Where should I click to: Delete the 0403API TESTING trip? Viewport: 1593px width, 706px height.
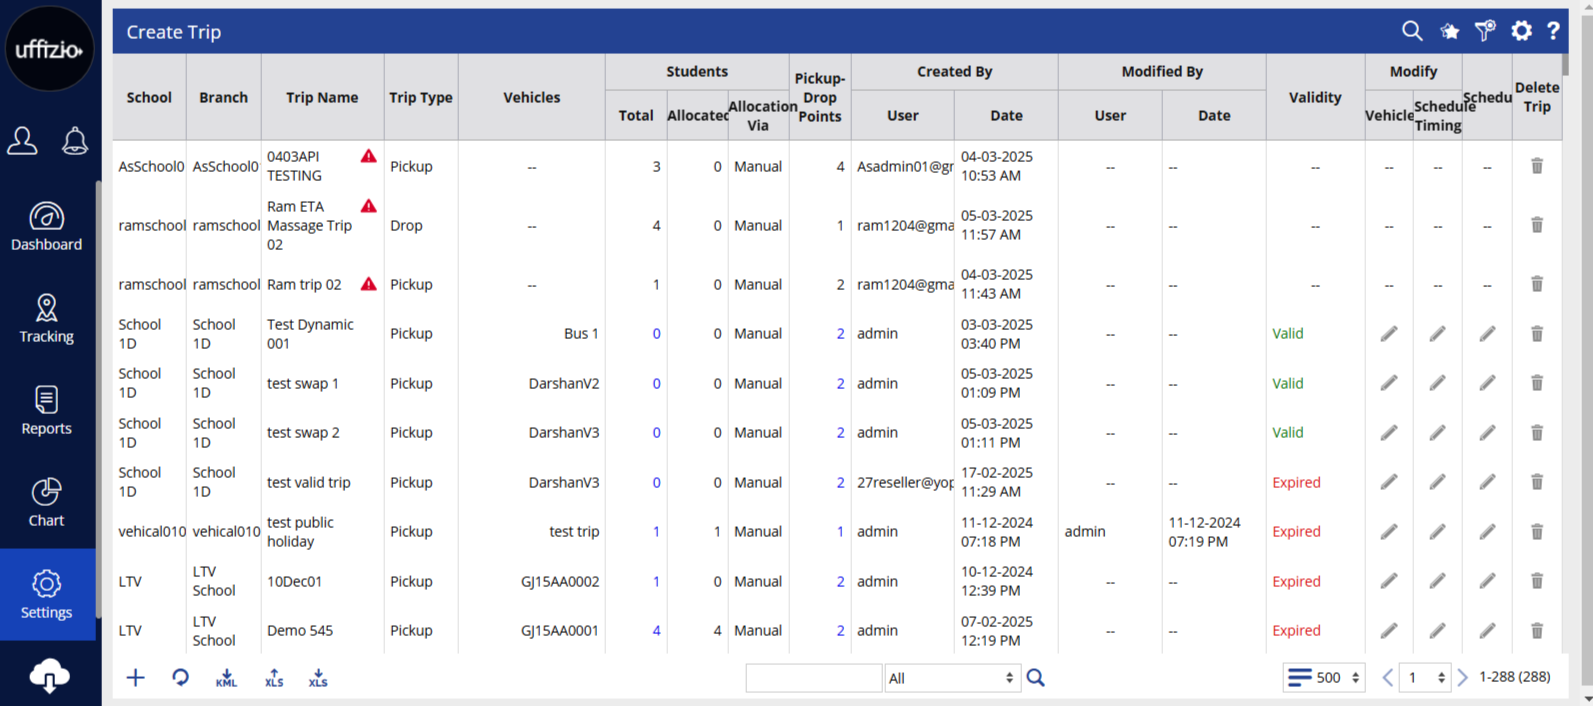point(1536,166)
